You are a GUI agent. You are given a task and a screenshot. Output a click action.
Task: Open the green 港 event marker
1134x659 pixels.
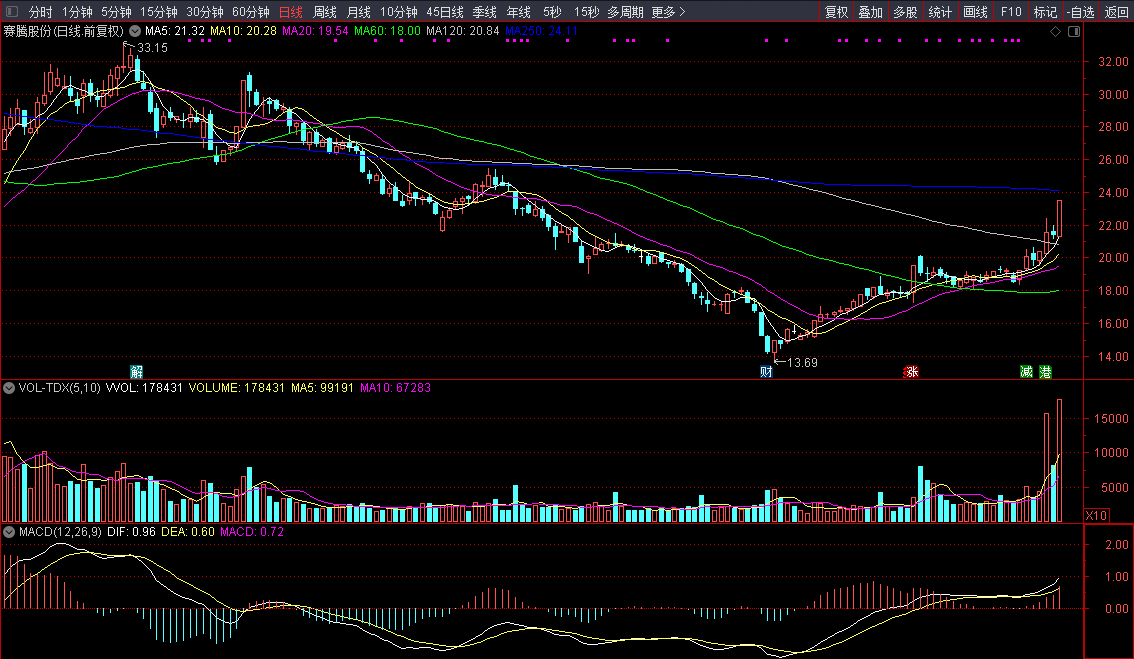click(x=1045, y=372)
